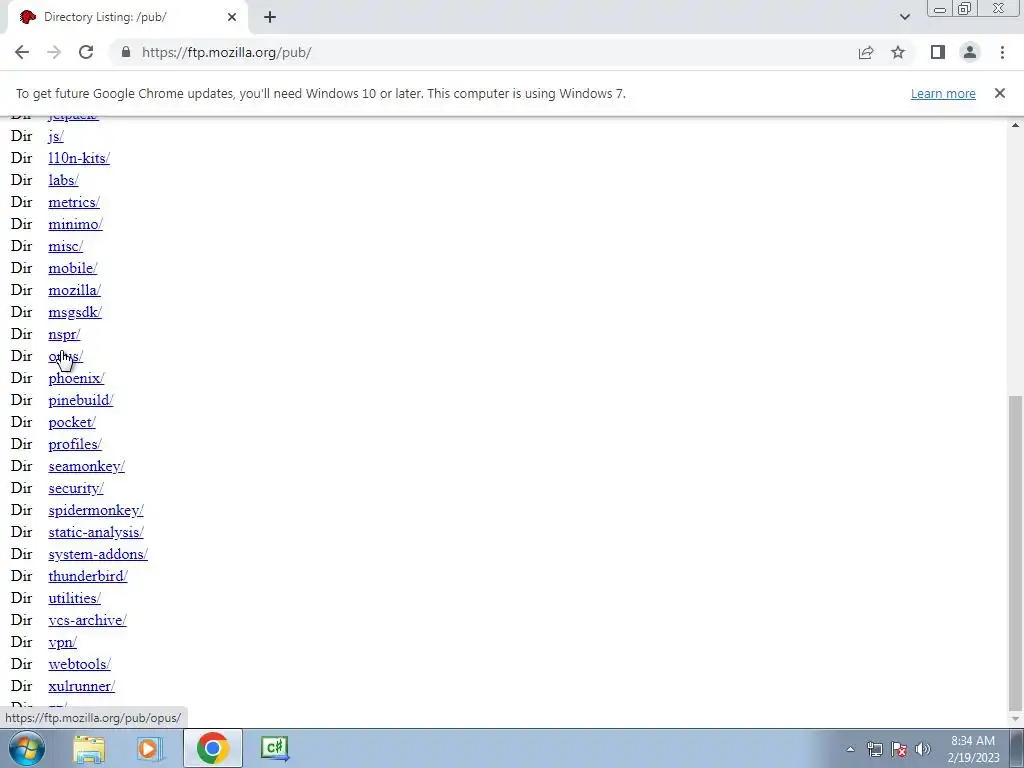
Task: Launch Windows Media Player from taskbar
Action: tap(150, 748)
